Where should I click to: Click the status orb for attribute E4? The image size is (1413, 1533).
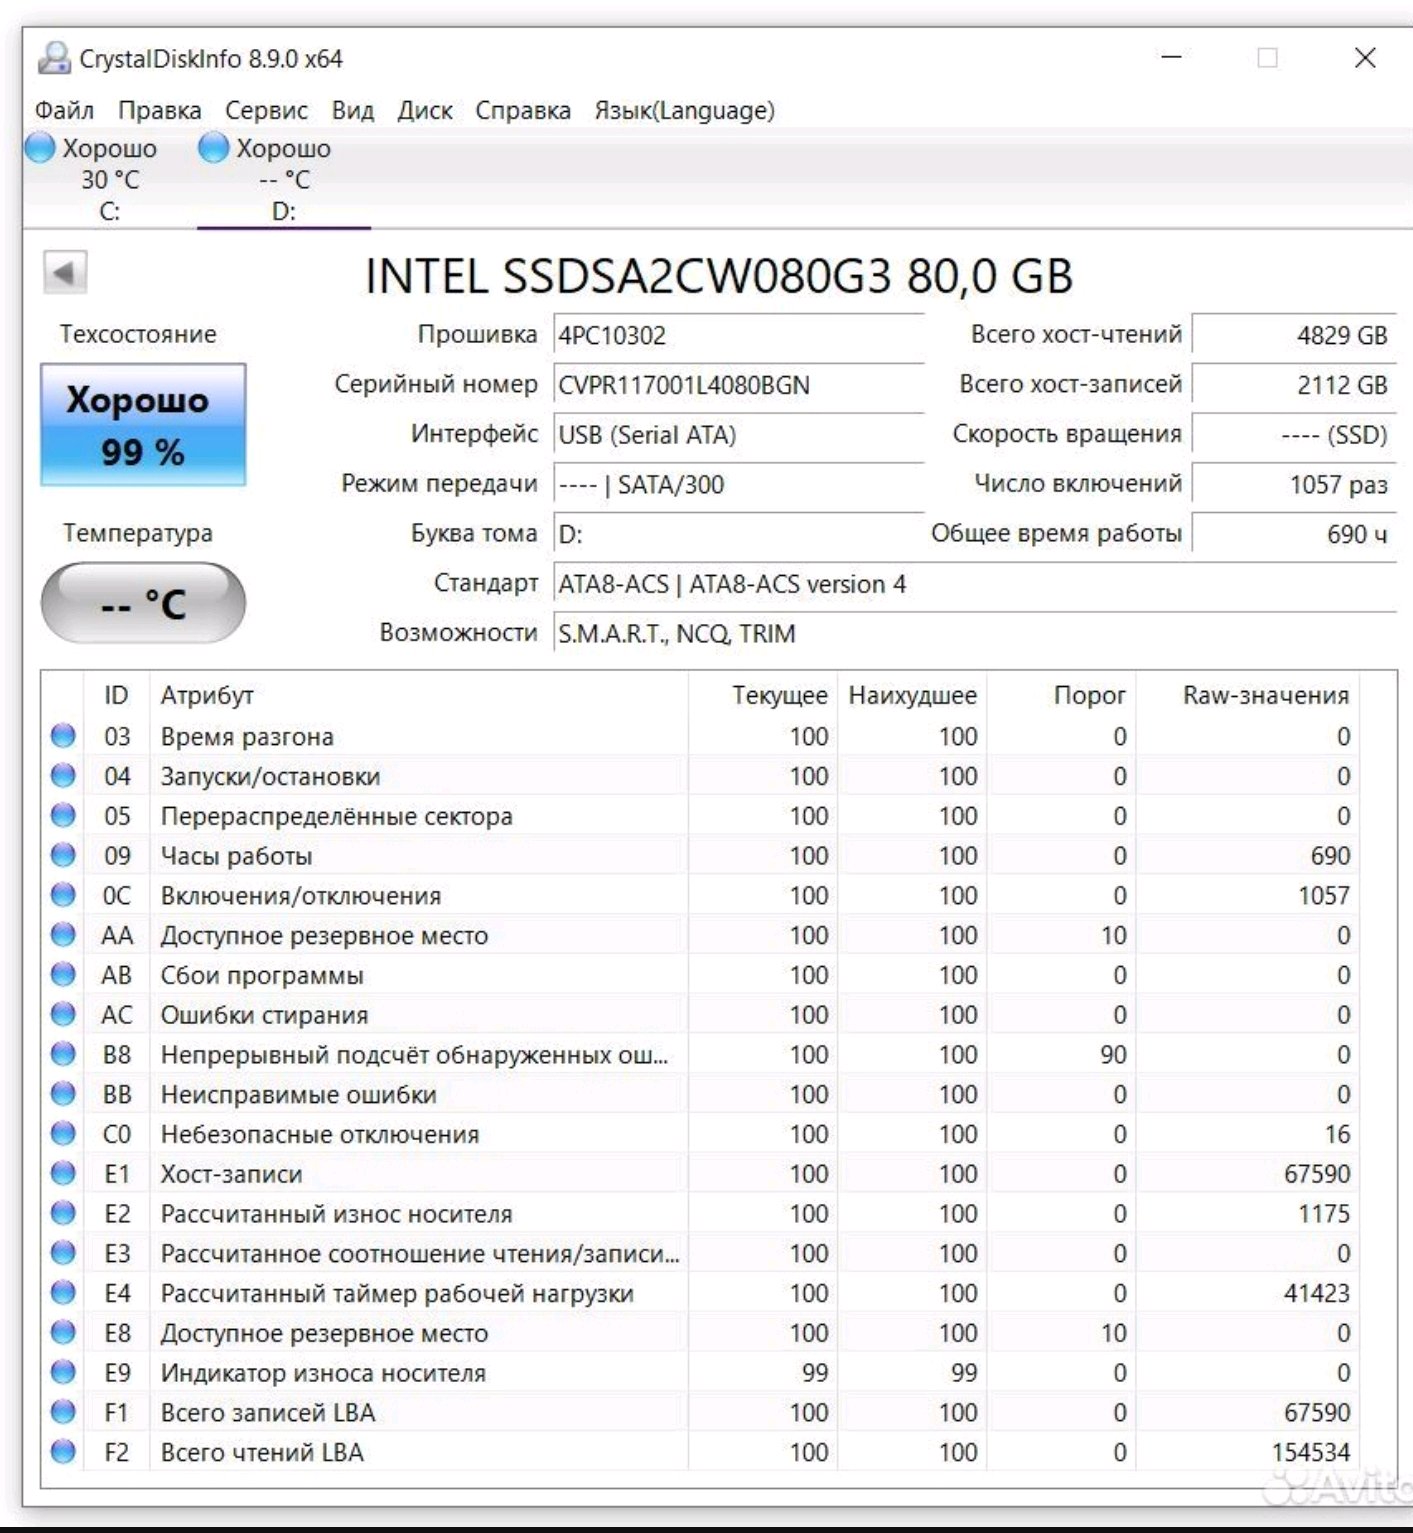(x=63, y=1293)
